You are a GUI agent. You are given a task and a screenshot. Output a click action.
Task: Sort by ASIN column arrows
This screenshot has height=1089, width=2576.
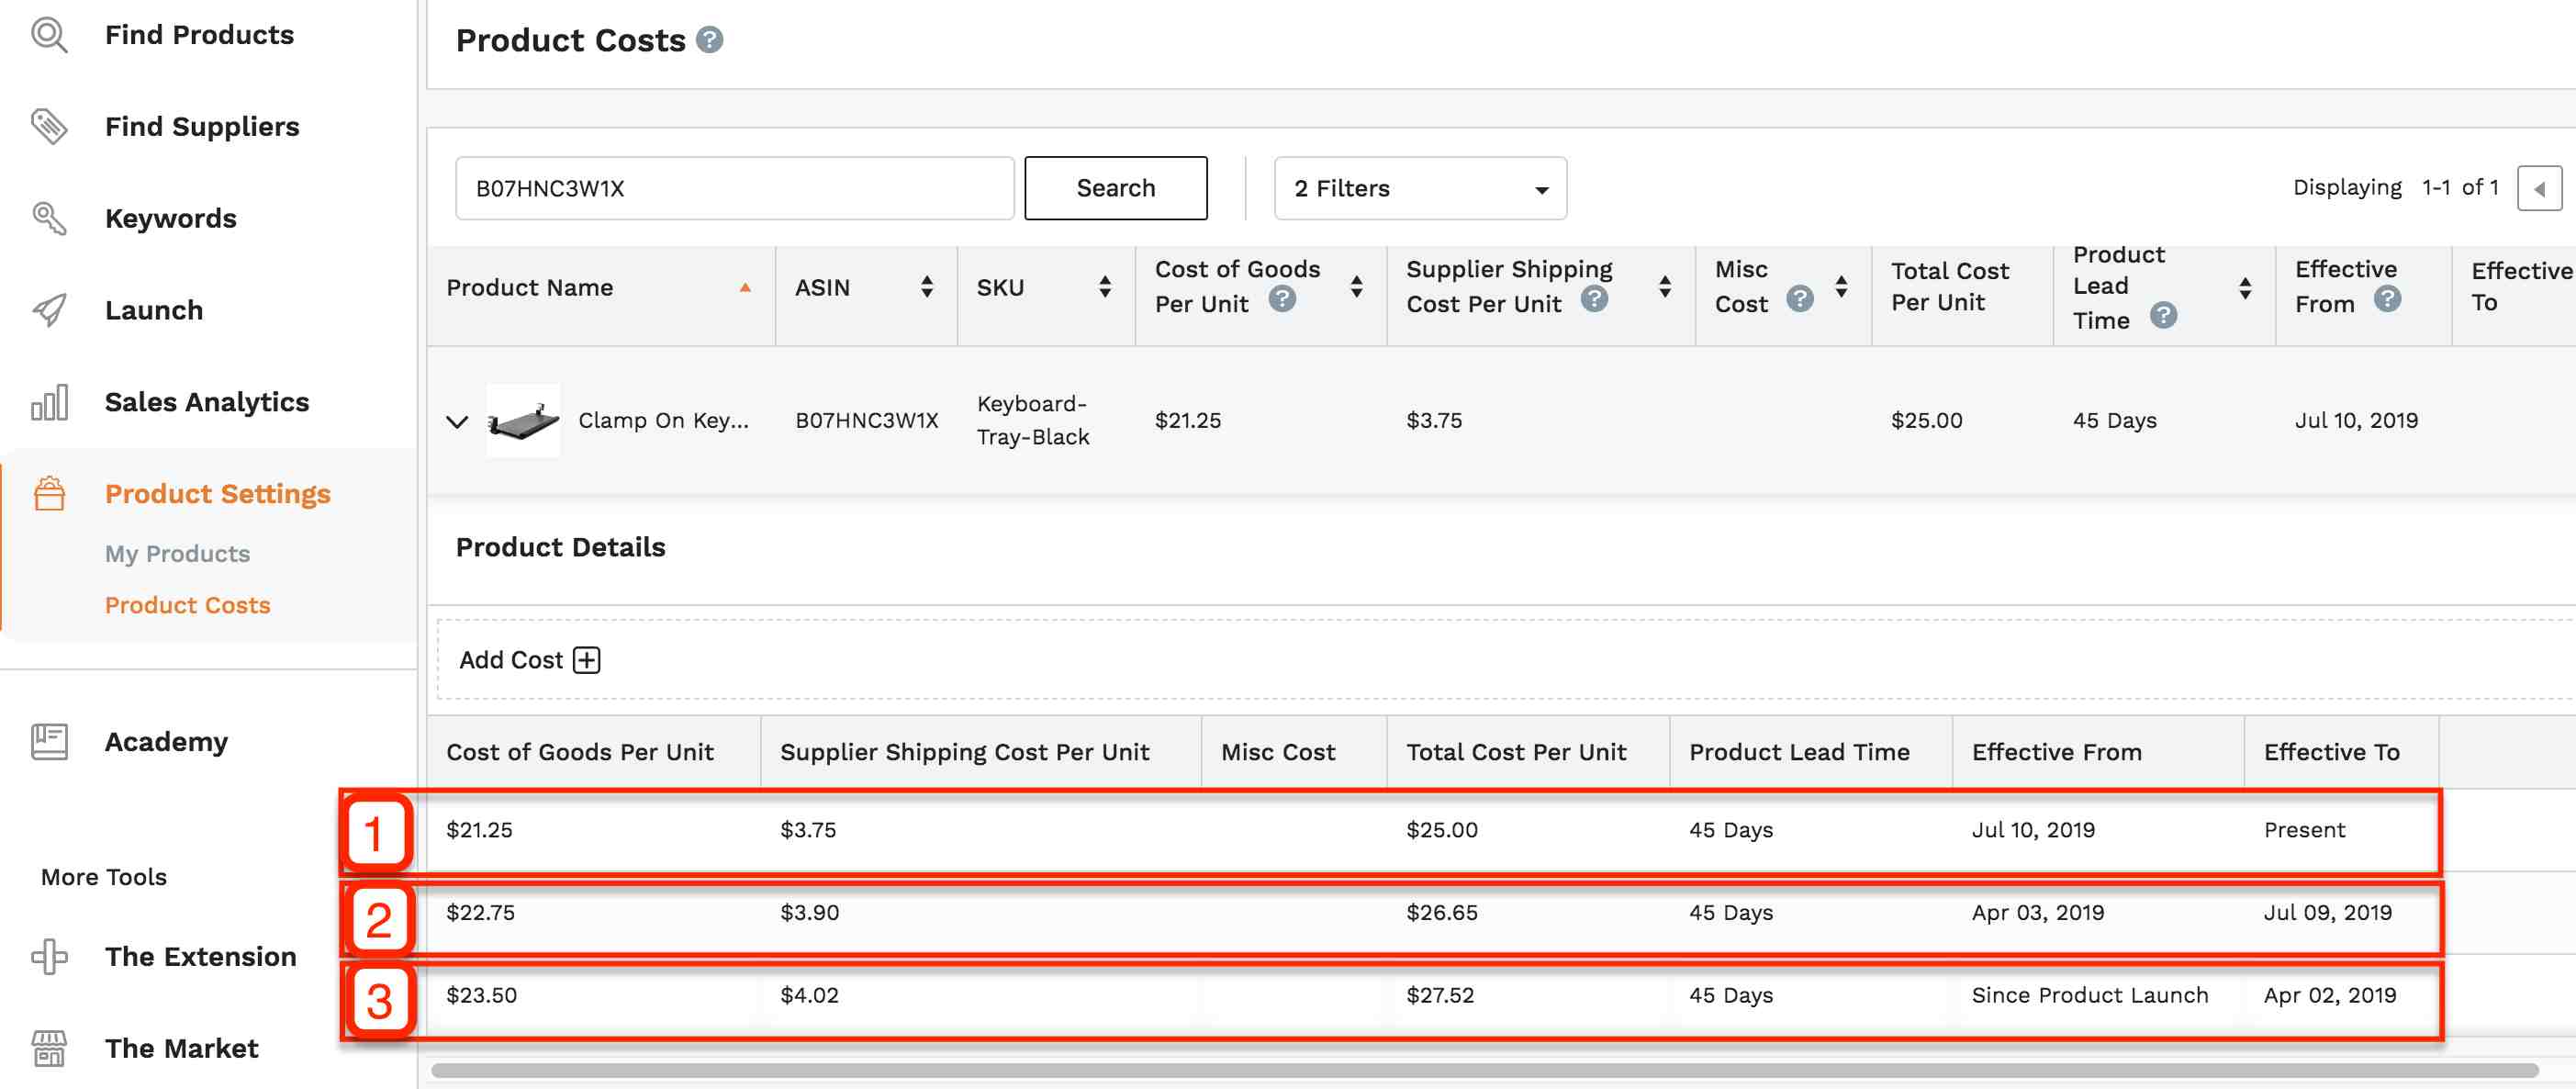point(927,288)
